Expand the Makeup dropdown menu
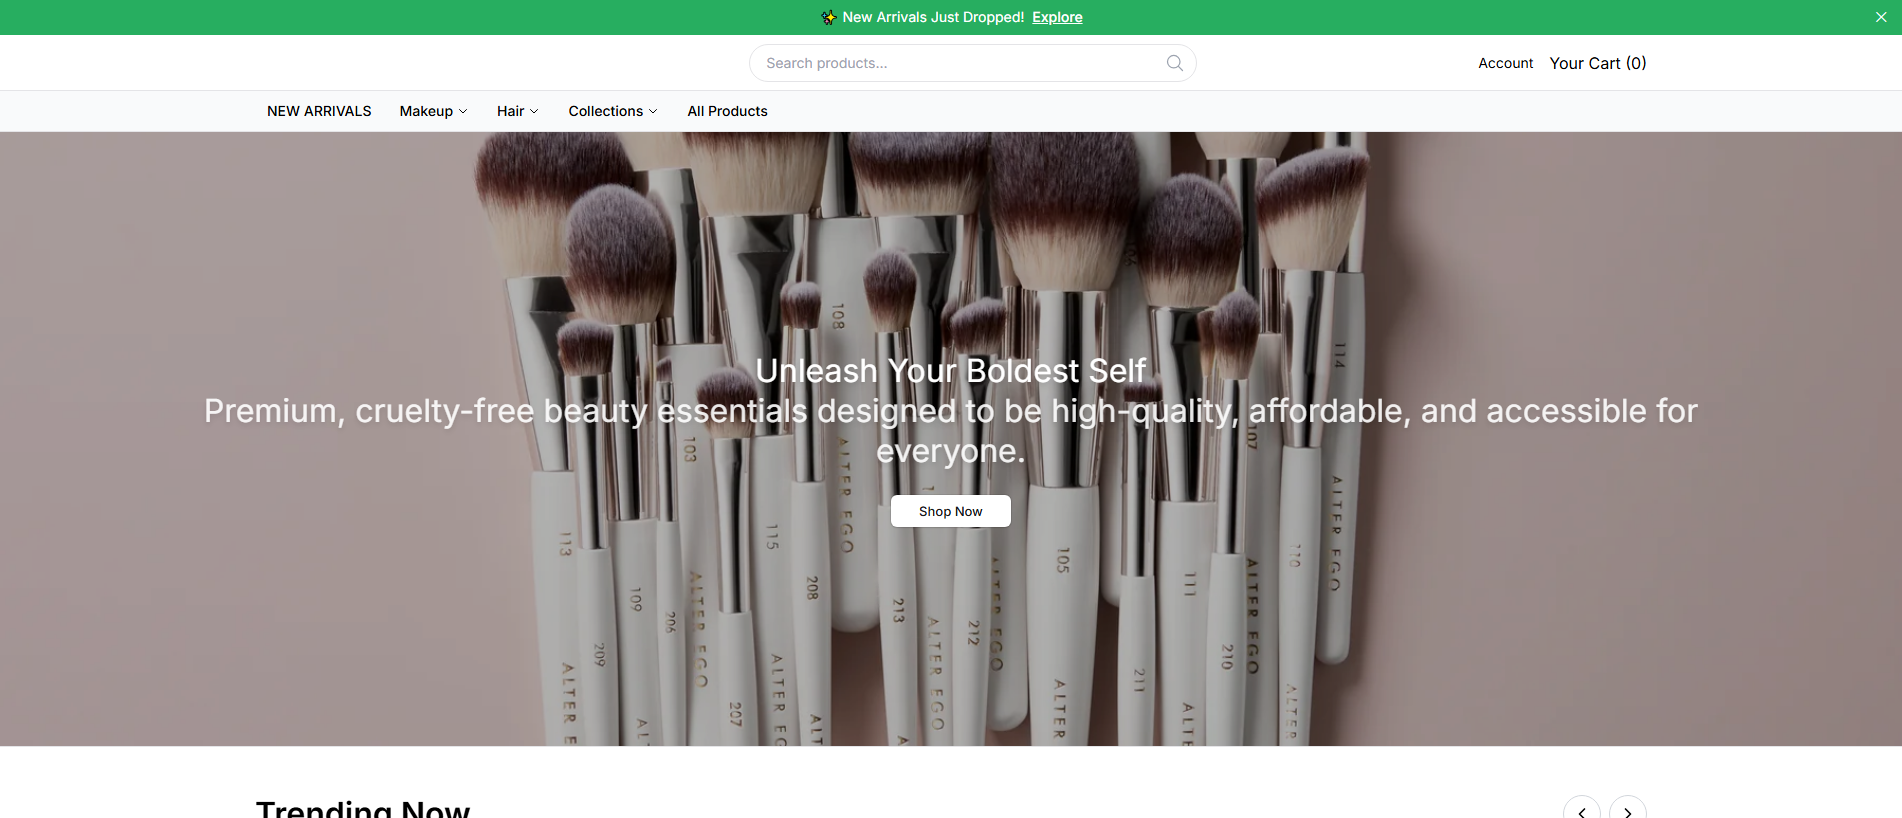 pos(433,111)
